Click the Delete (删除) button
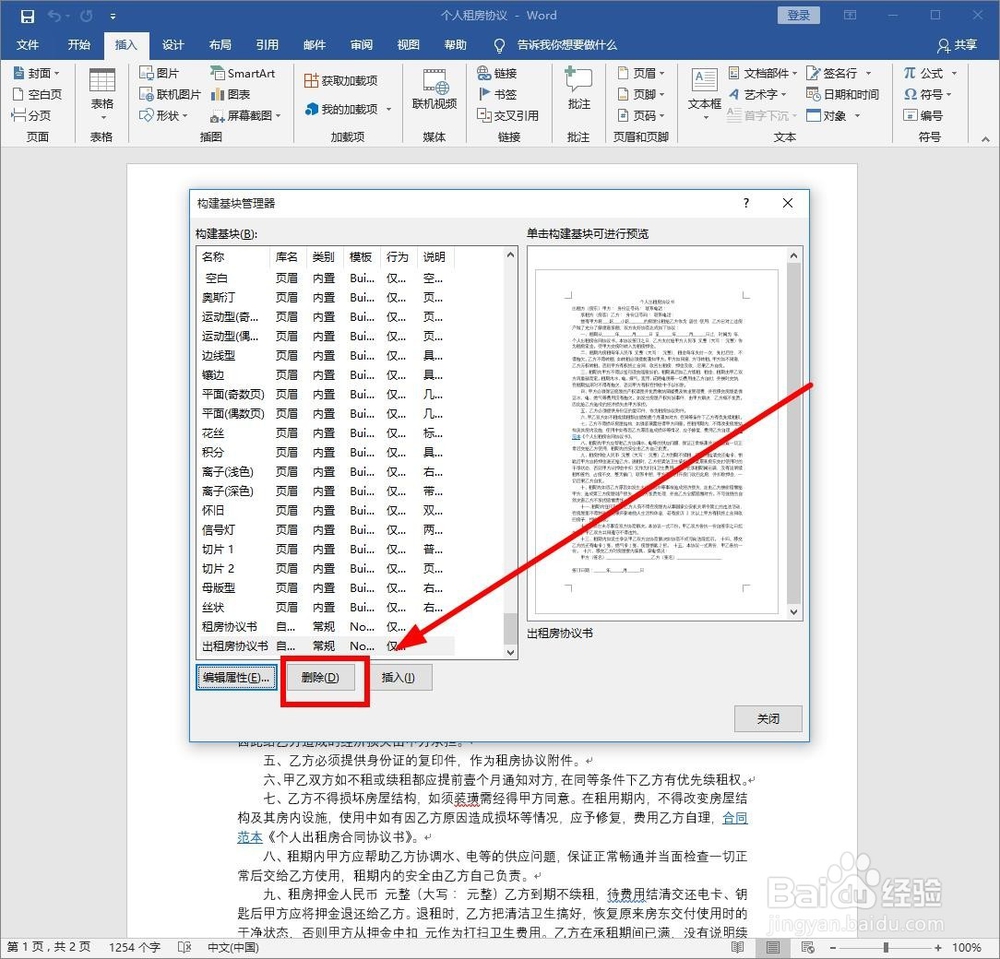Screen dimensions: 1000x959 point(320,678)
